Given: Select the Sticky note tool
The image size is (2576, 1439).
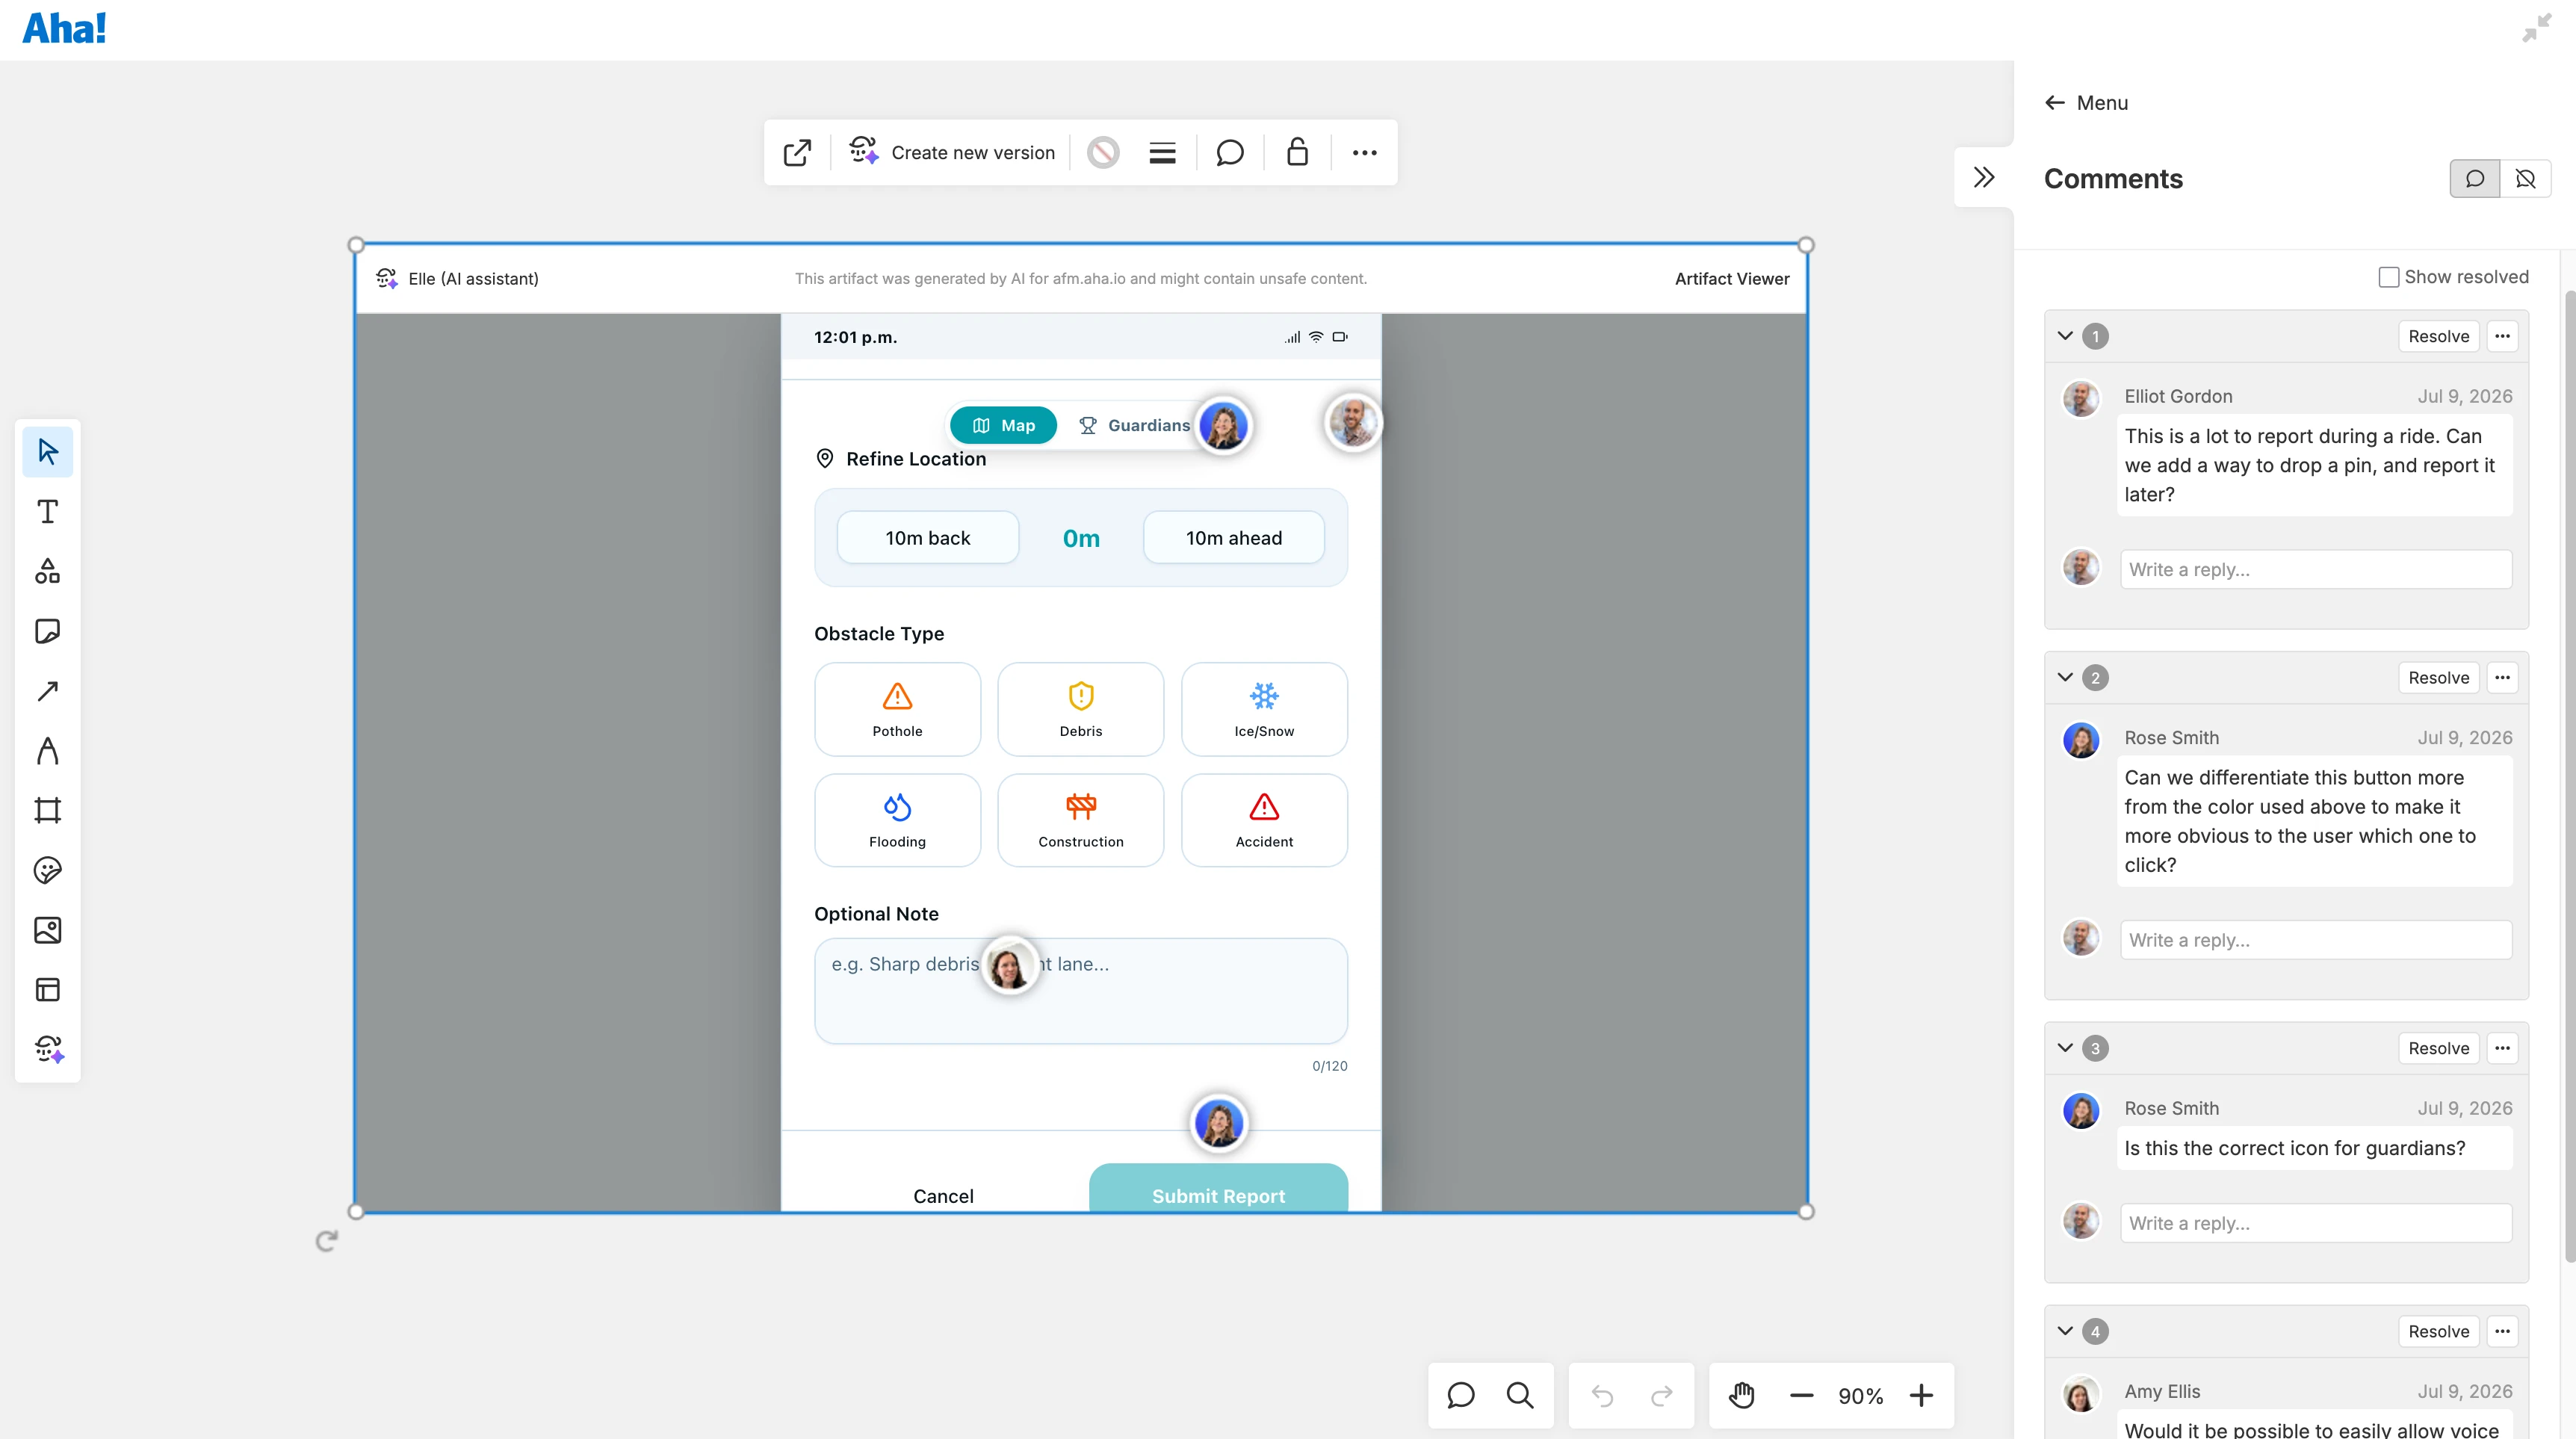Looking at the screenshot, I should click(47, 631).
